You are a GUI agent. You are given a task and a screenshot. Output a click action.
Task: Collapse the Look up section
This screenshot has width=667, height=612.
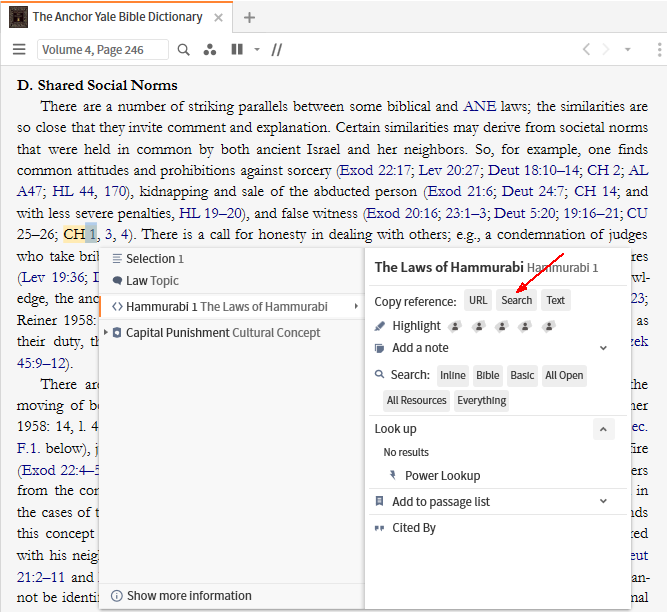point(603,429)
